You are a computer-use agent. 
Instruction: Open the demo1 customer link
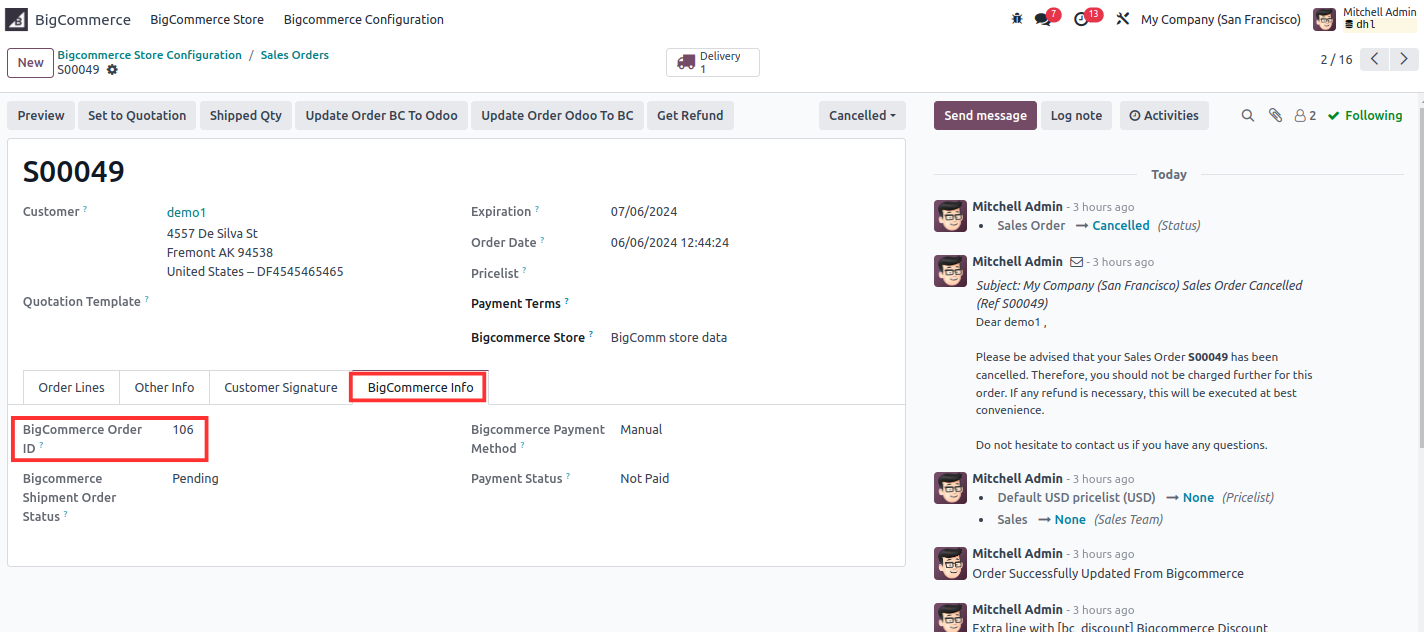click(187, 212)
